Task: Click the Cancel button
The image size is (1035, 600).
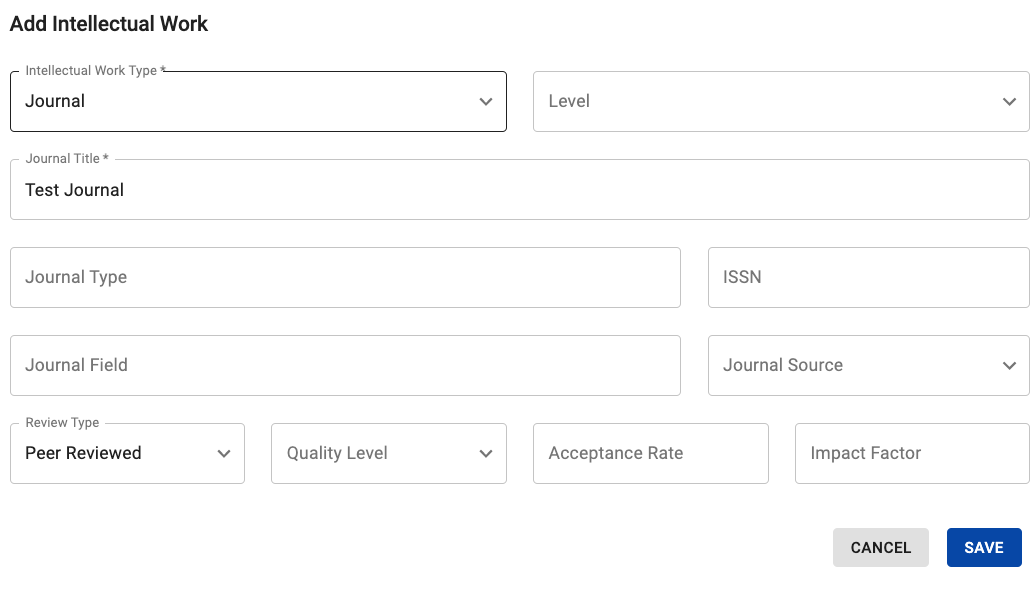Action: point(880,548)
